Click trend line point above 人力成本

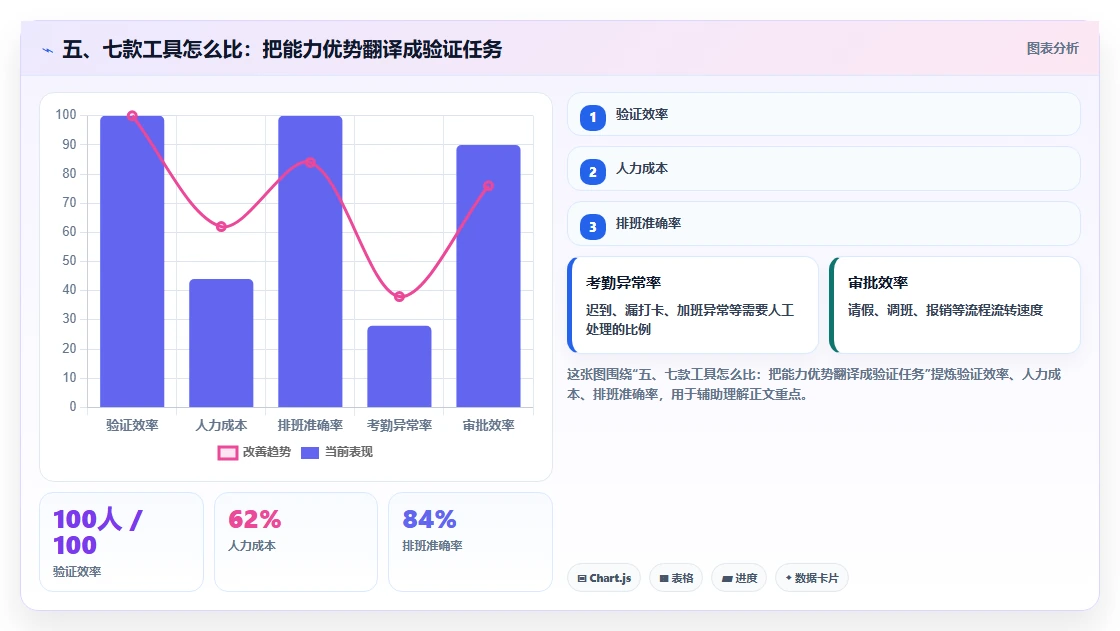point(221,227)
